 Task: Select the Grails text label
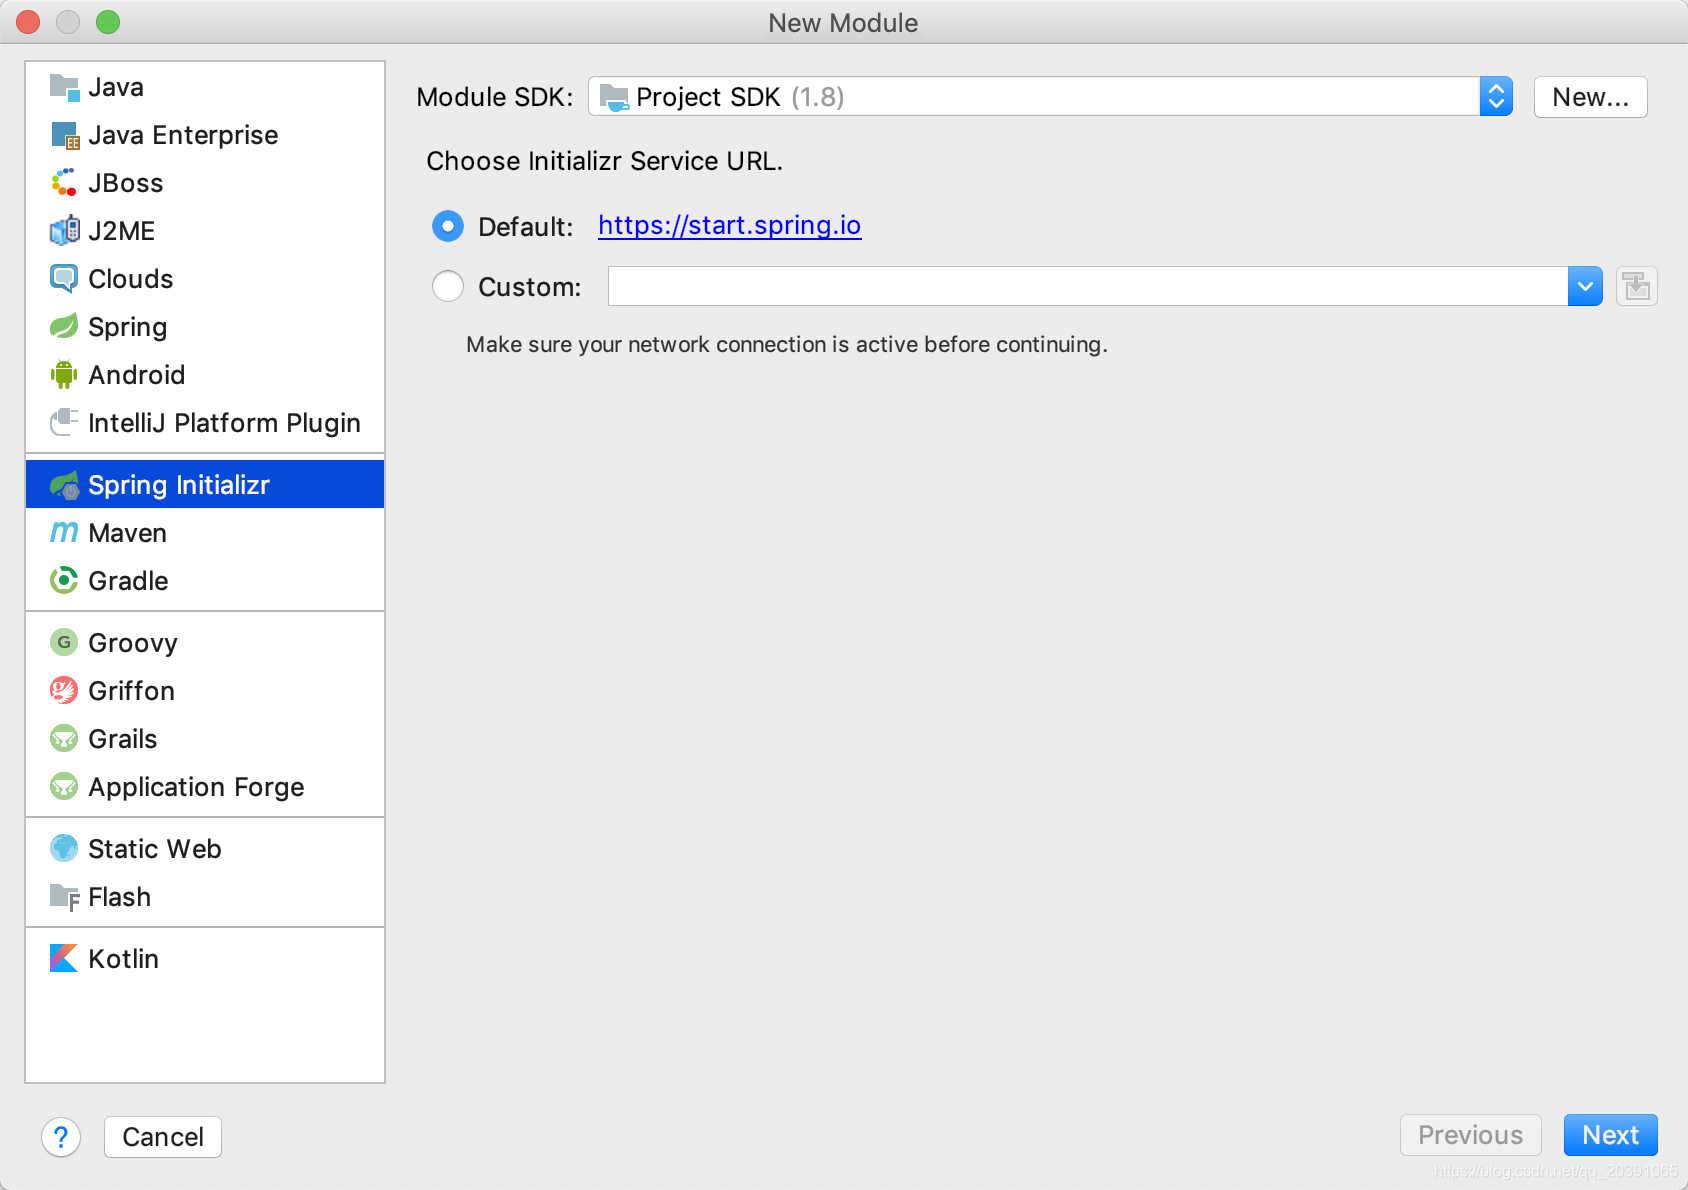[x=123, y=739]
